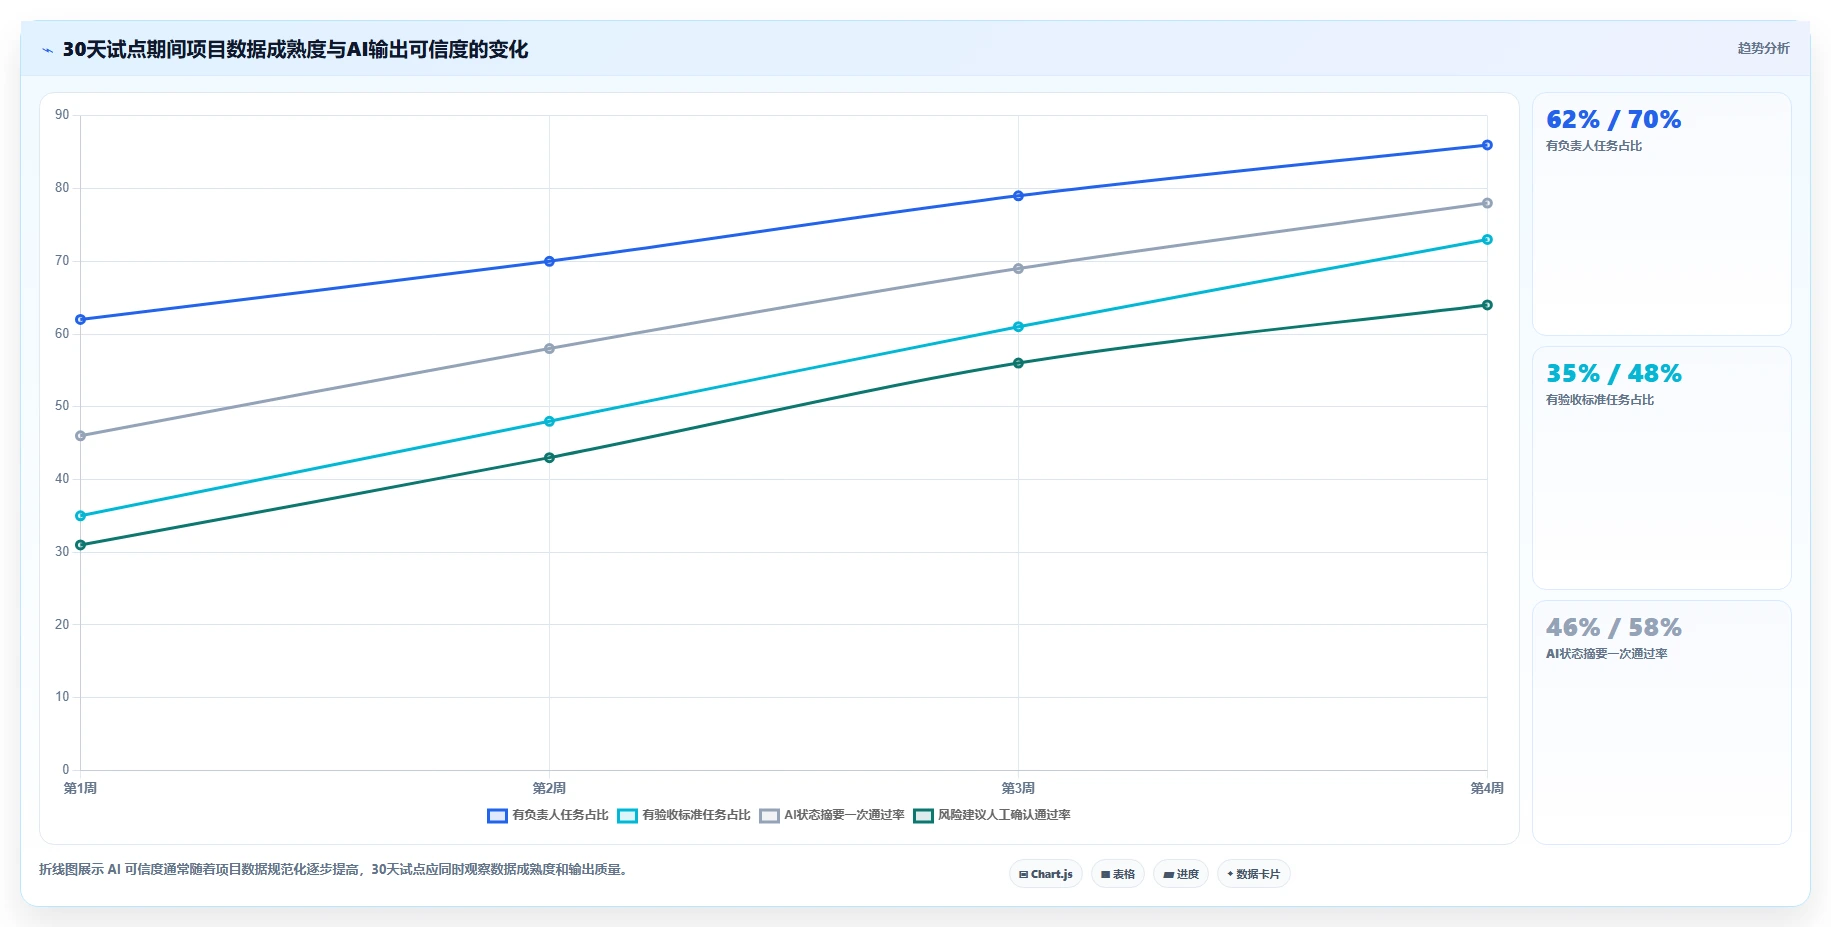Click the 第1周 point at 35 on cyan line
This screenshot has height=927, width=1831.
pos(80,516)
